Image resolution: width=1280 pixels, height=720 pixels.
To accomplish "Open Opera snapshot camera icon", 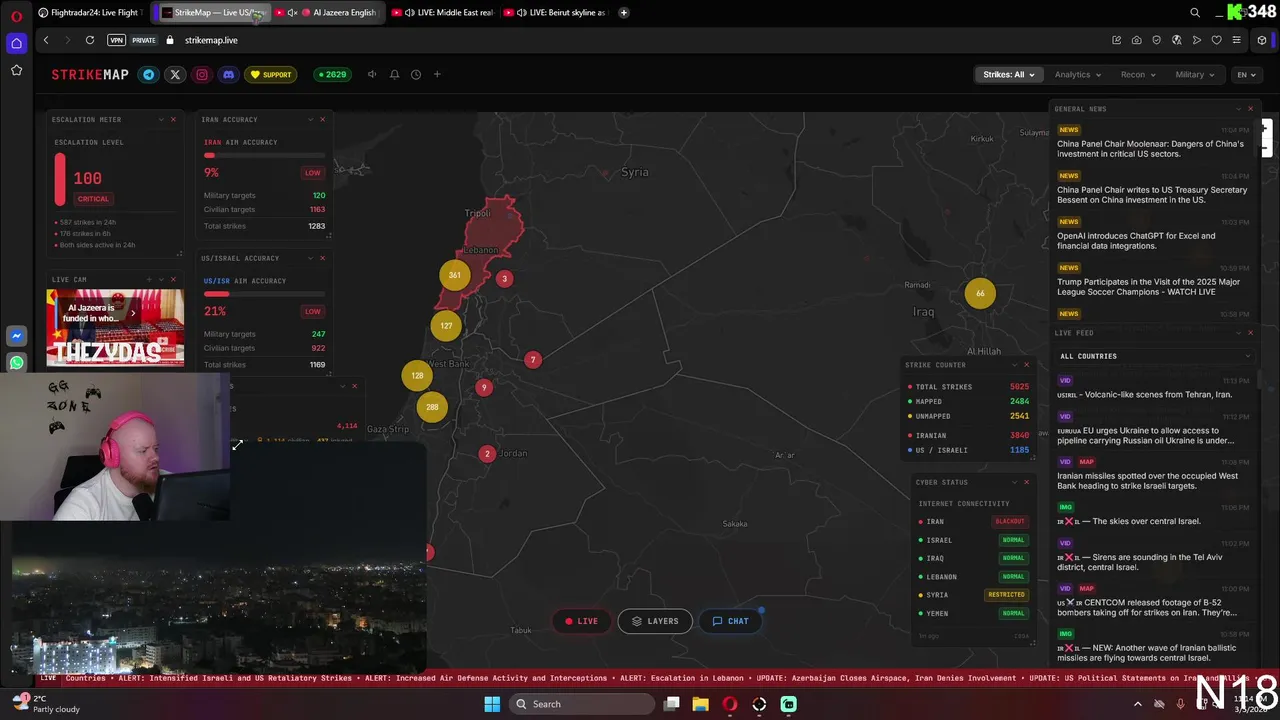I will 1137,40.
